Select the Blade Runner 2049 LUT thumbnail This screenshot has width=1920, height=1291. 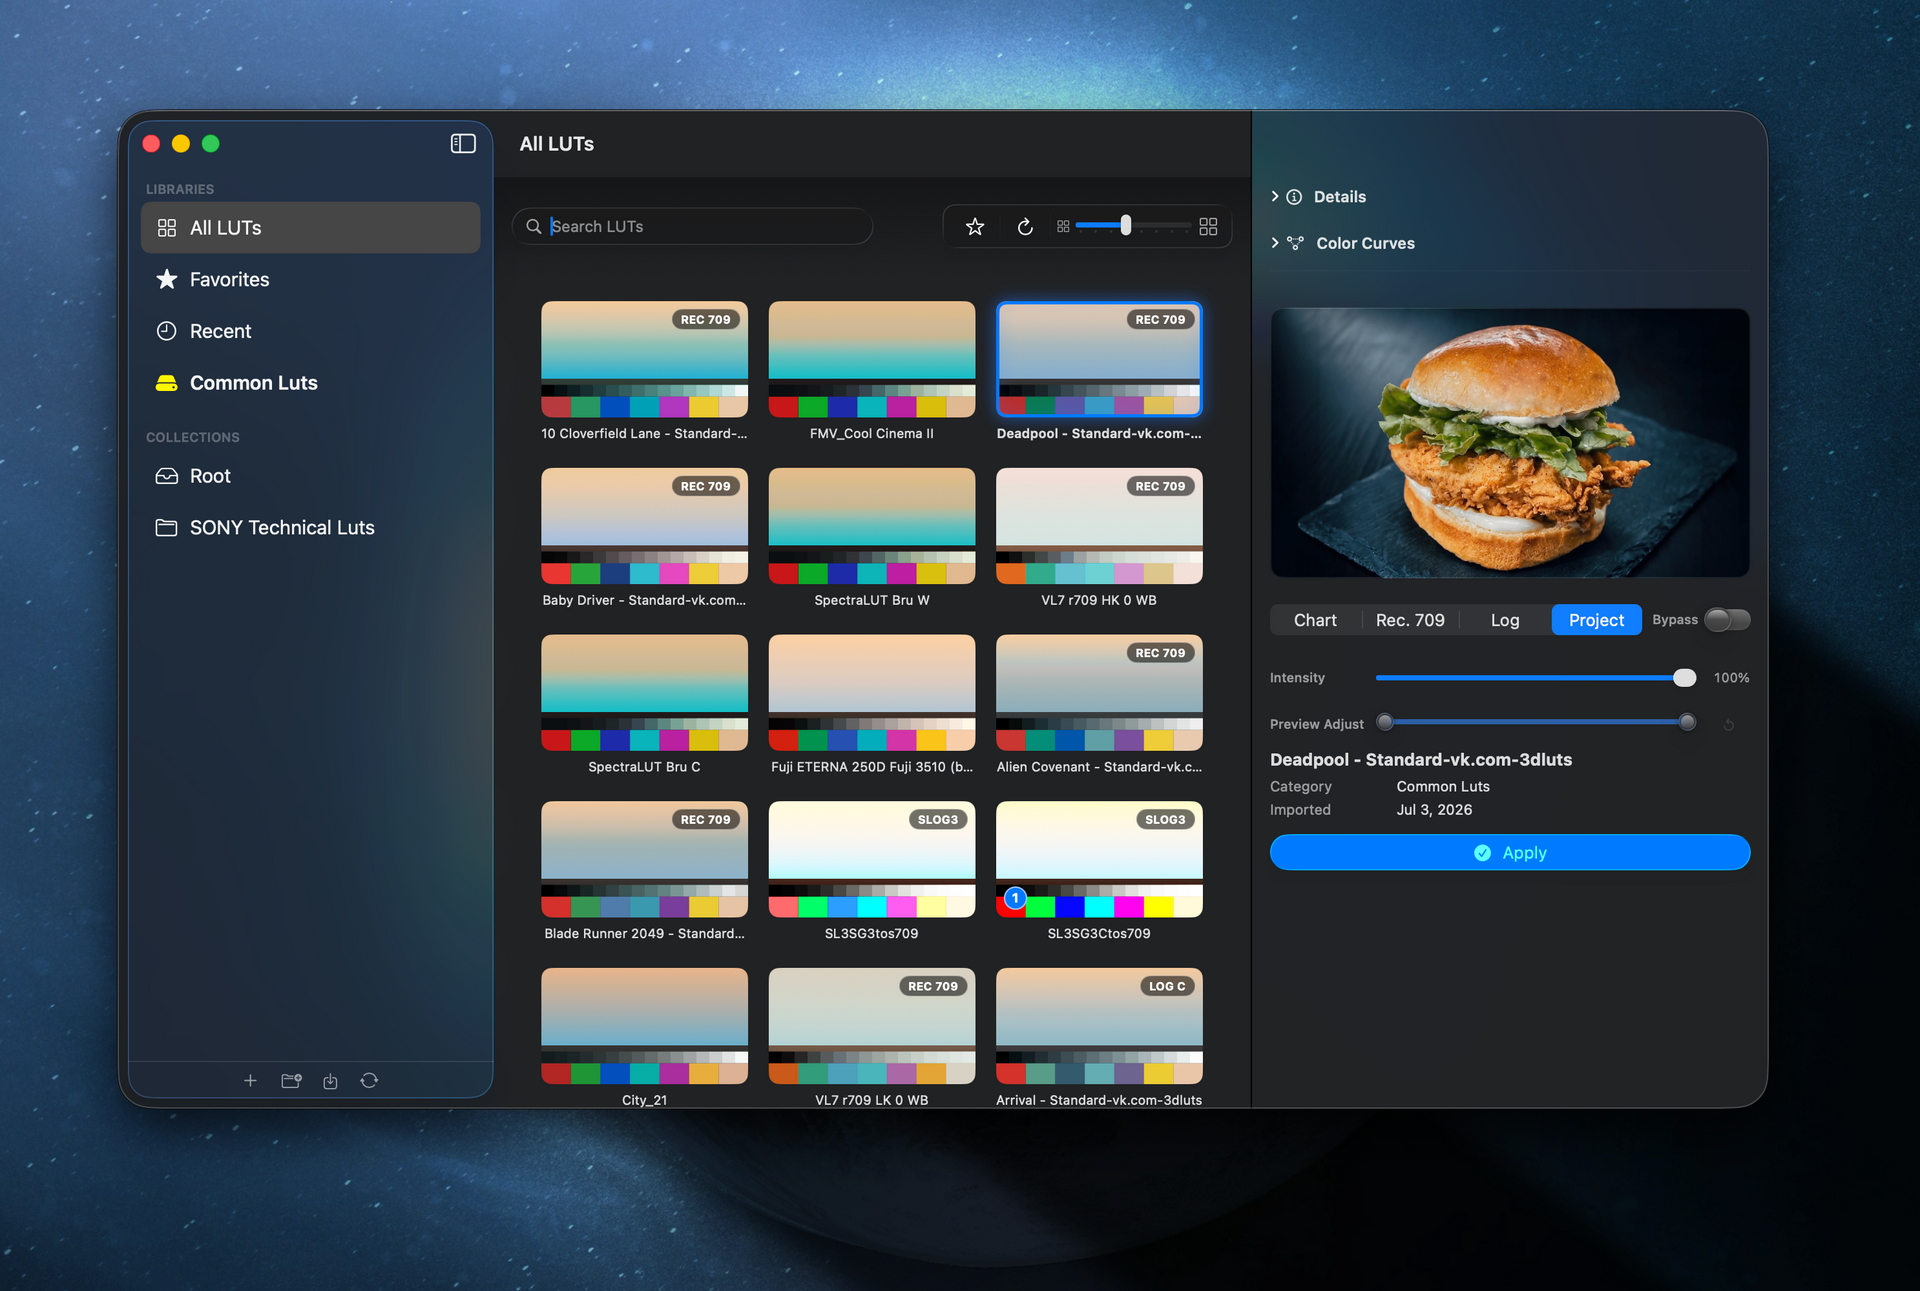point(644,859)
